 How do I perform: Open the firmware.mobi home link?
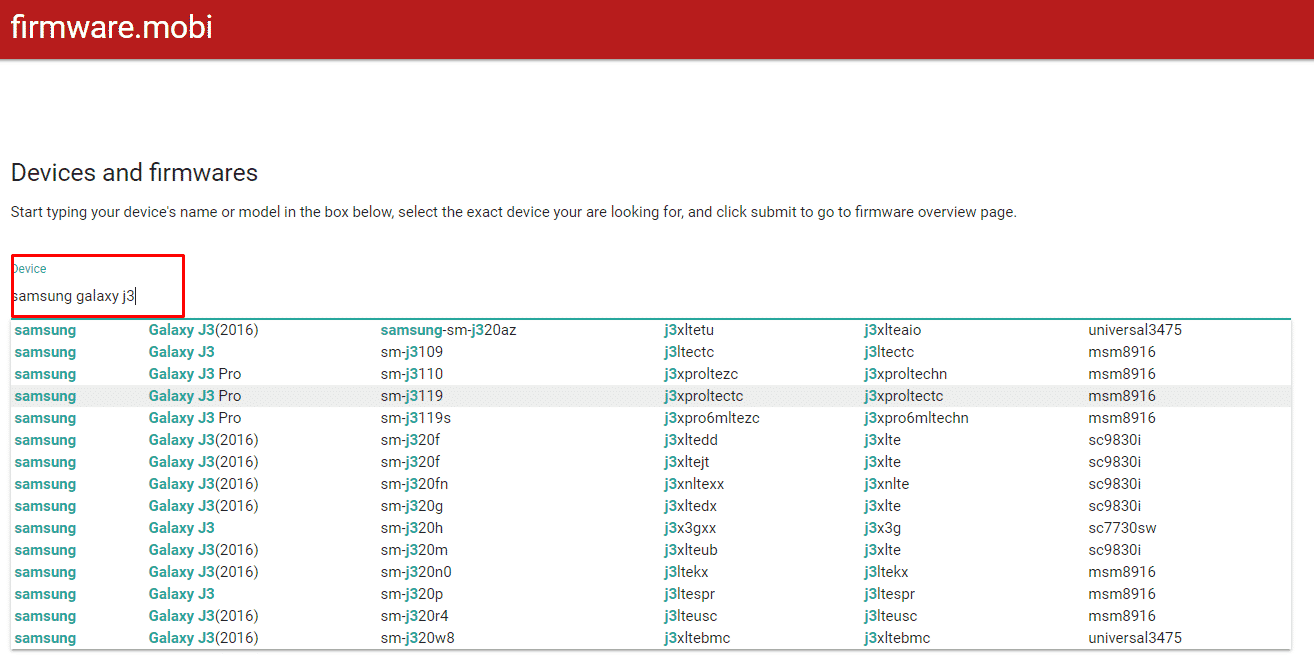[x=111, y=27]
